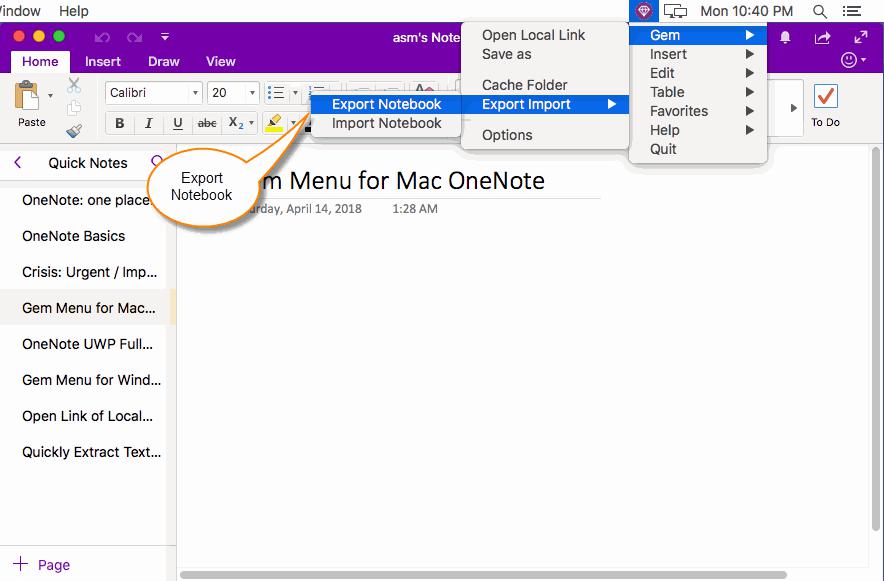Toggle Italic formatting
884x581 pixels.
pos(149,123)
